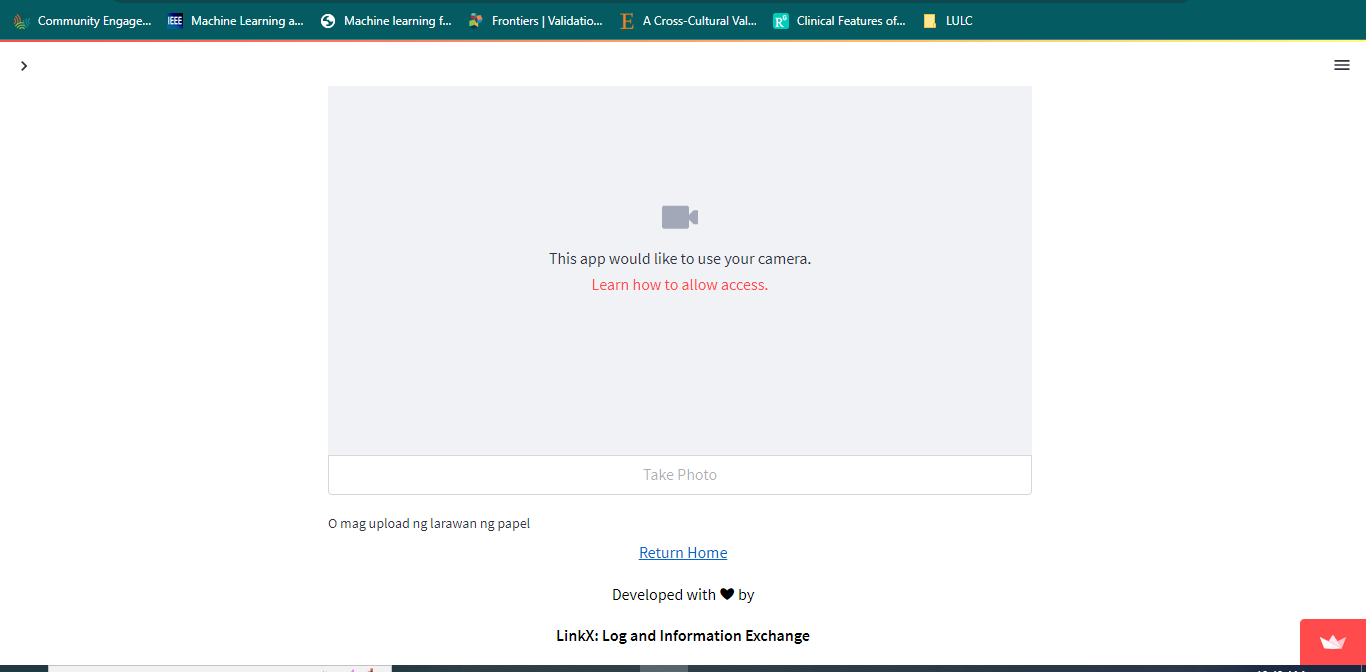Click the Take Photo button
This screenshot has height=672, width=1366.
coord(679,474)
